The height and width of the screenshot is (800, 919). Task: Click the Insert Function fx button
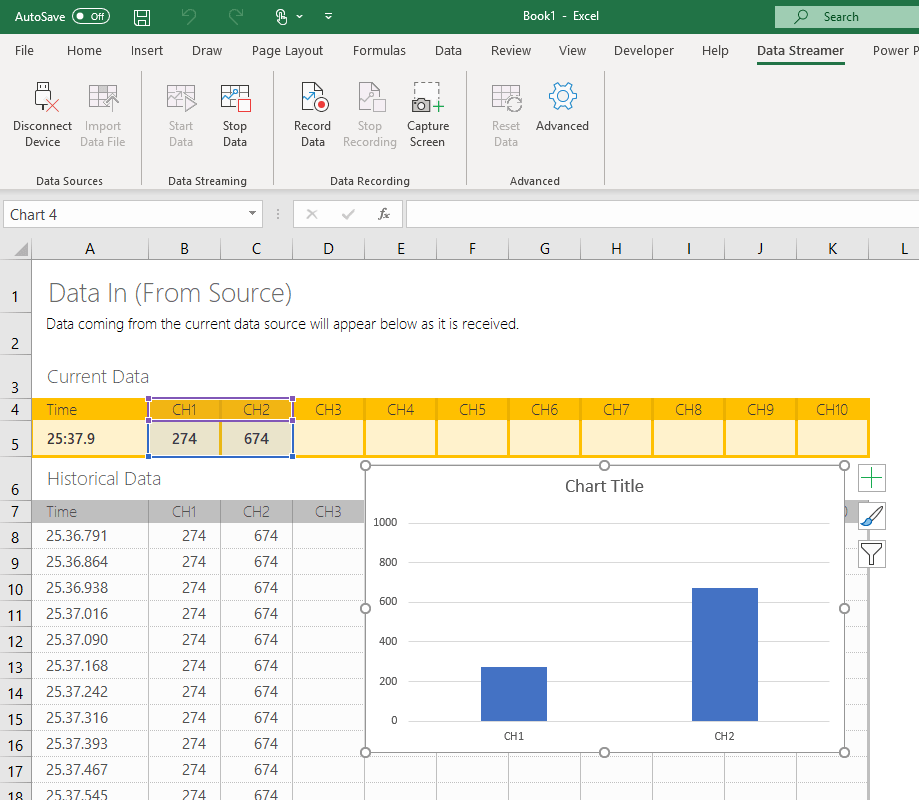point(384,213)
